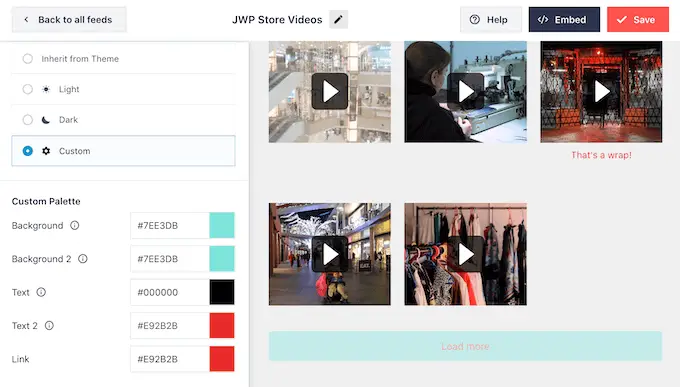The width and height of the screenshot is (680, 387).
Task: Open the Text black color swatch
Action: (222, 292)
